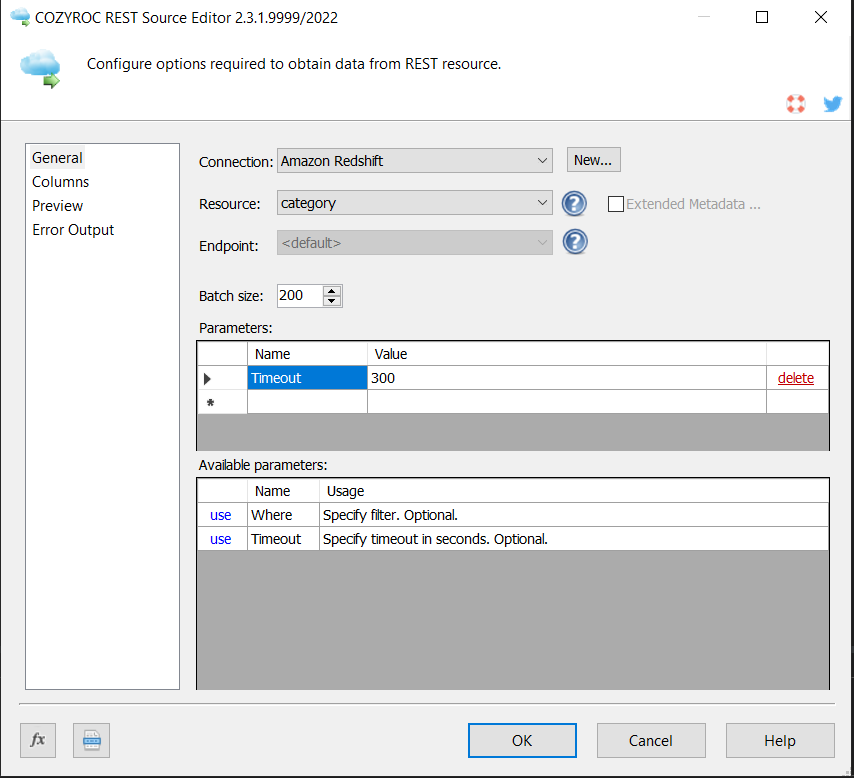Switch to the Preview page
Viewport: 854px width, 778px height.
(57, 205)
